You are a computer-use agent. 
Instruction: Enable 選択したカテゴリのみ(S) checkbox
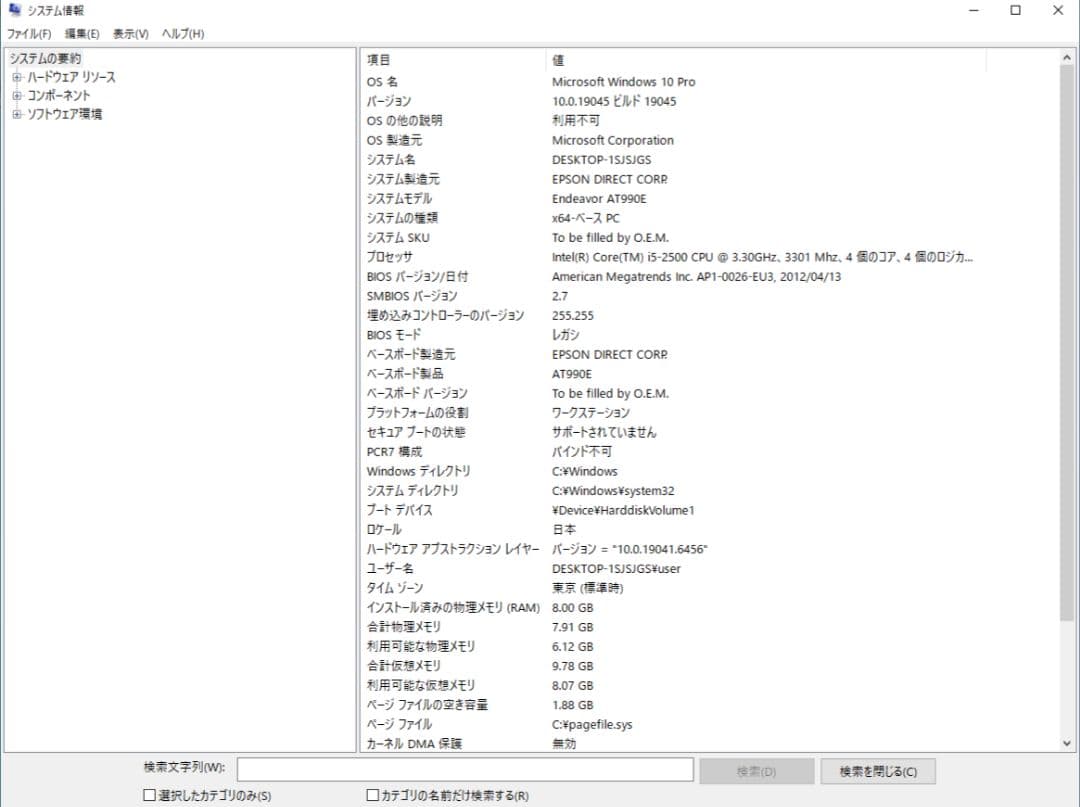[x=149, y=795]
